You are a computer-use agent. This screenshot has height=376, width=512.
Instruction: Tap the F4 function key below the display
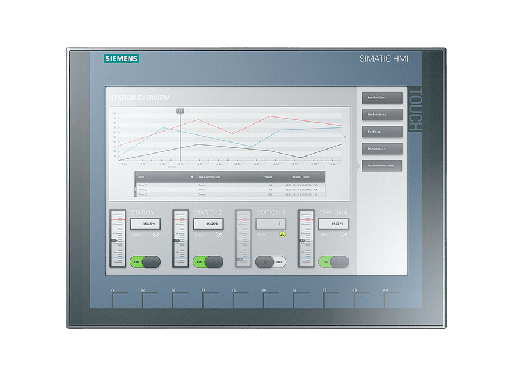point(210,299)
